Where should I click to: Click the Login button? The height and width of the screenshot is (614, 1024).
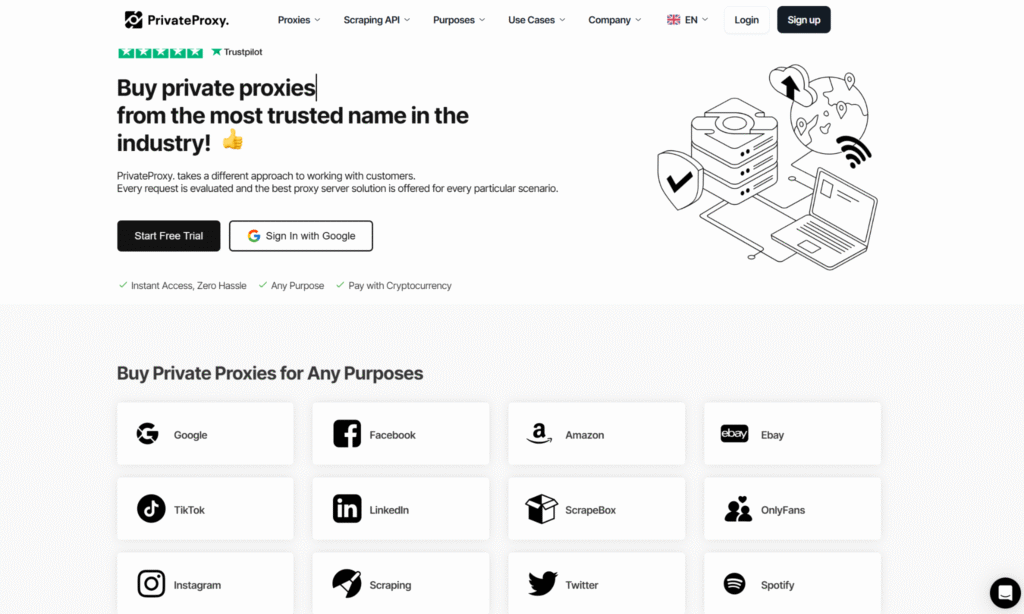[746, 20]
